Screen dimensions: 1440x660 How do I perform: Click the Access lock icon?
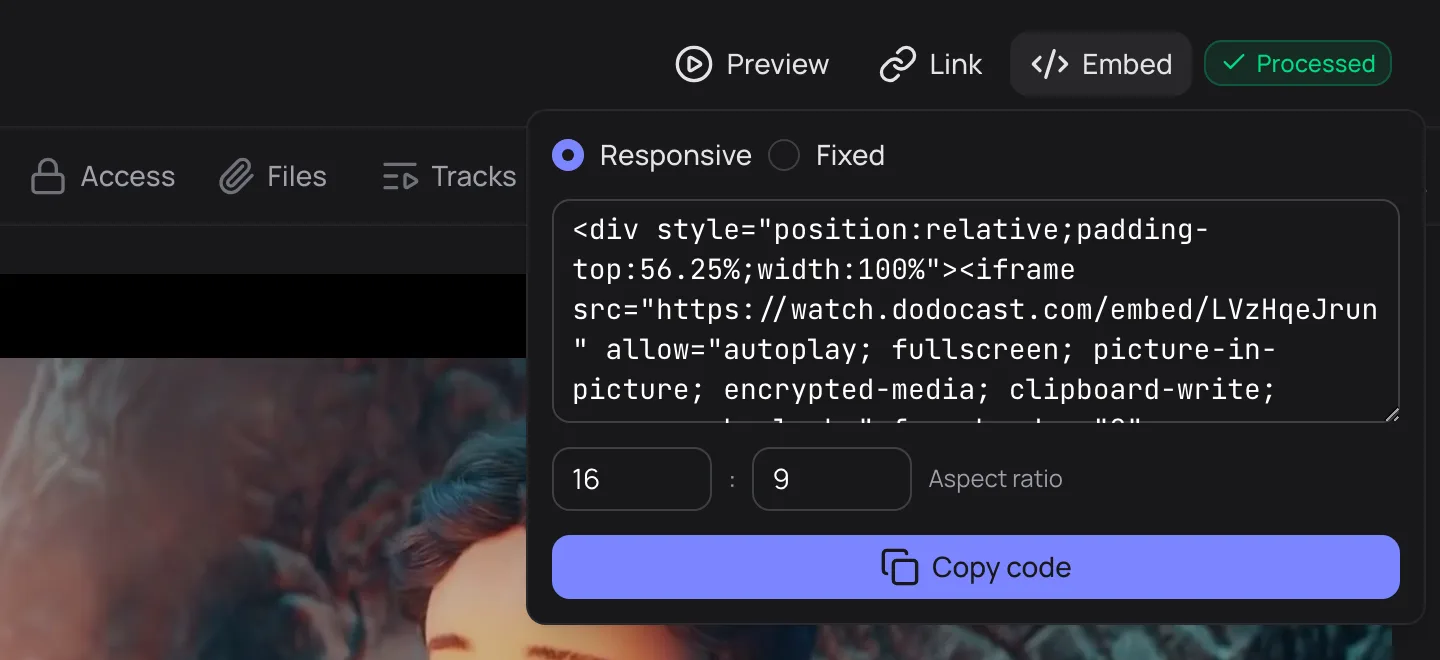click(47, 177)
